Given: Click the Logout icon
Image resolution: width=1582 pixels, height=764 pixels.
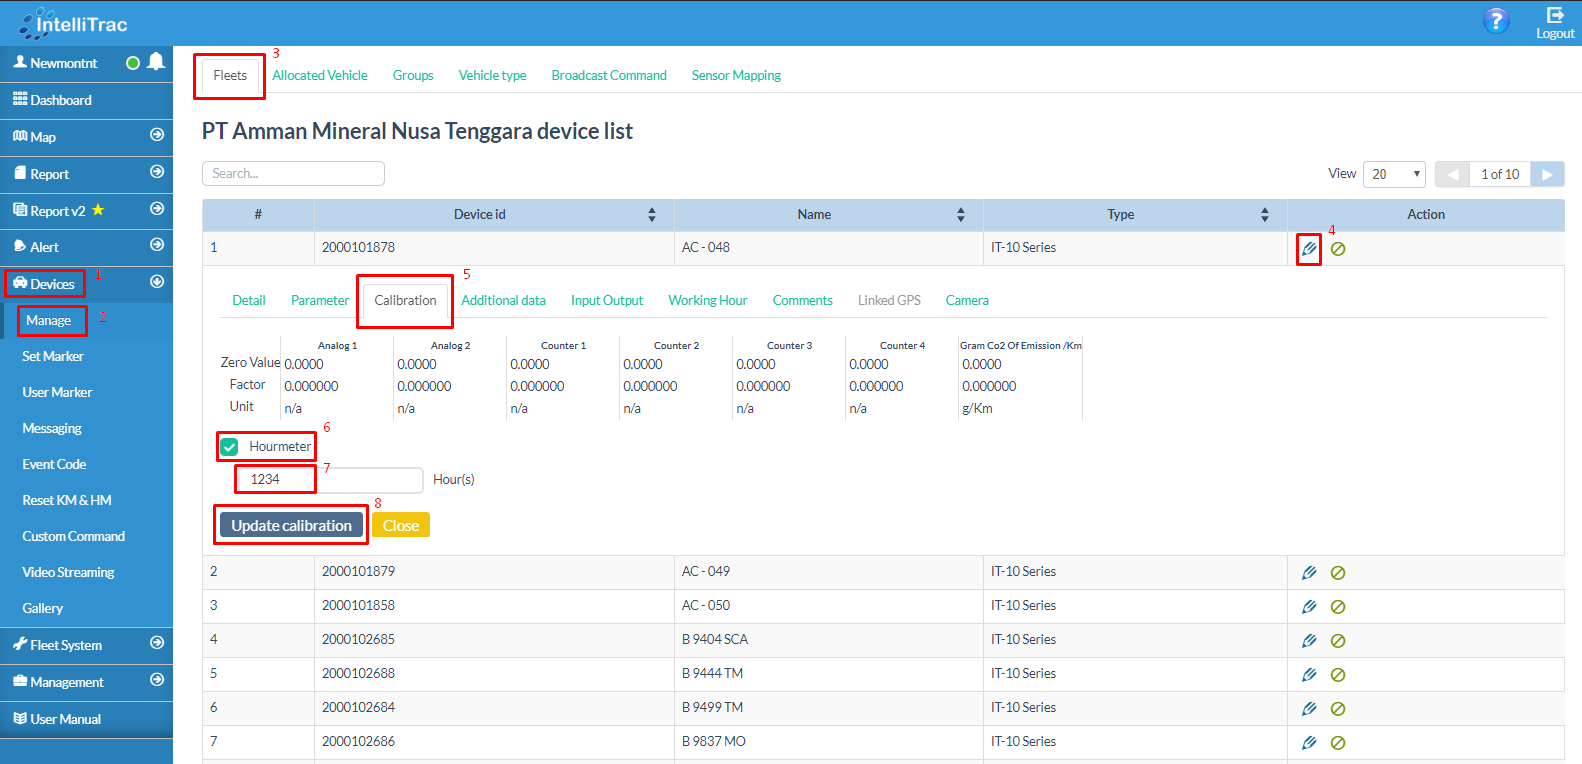Looking at the screenshot, I should click(x=1554, y=16).
